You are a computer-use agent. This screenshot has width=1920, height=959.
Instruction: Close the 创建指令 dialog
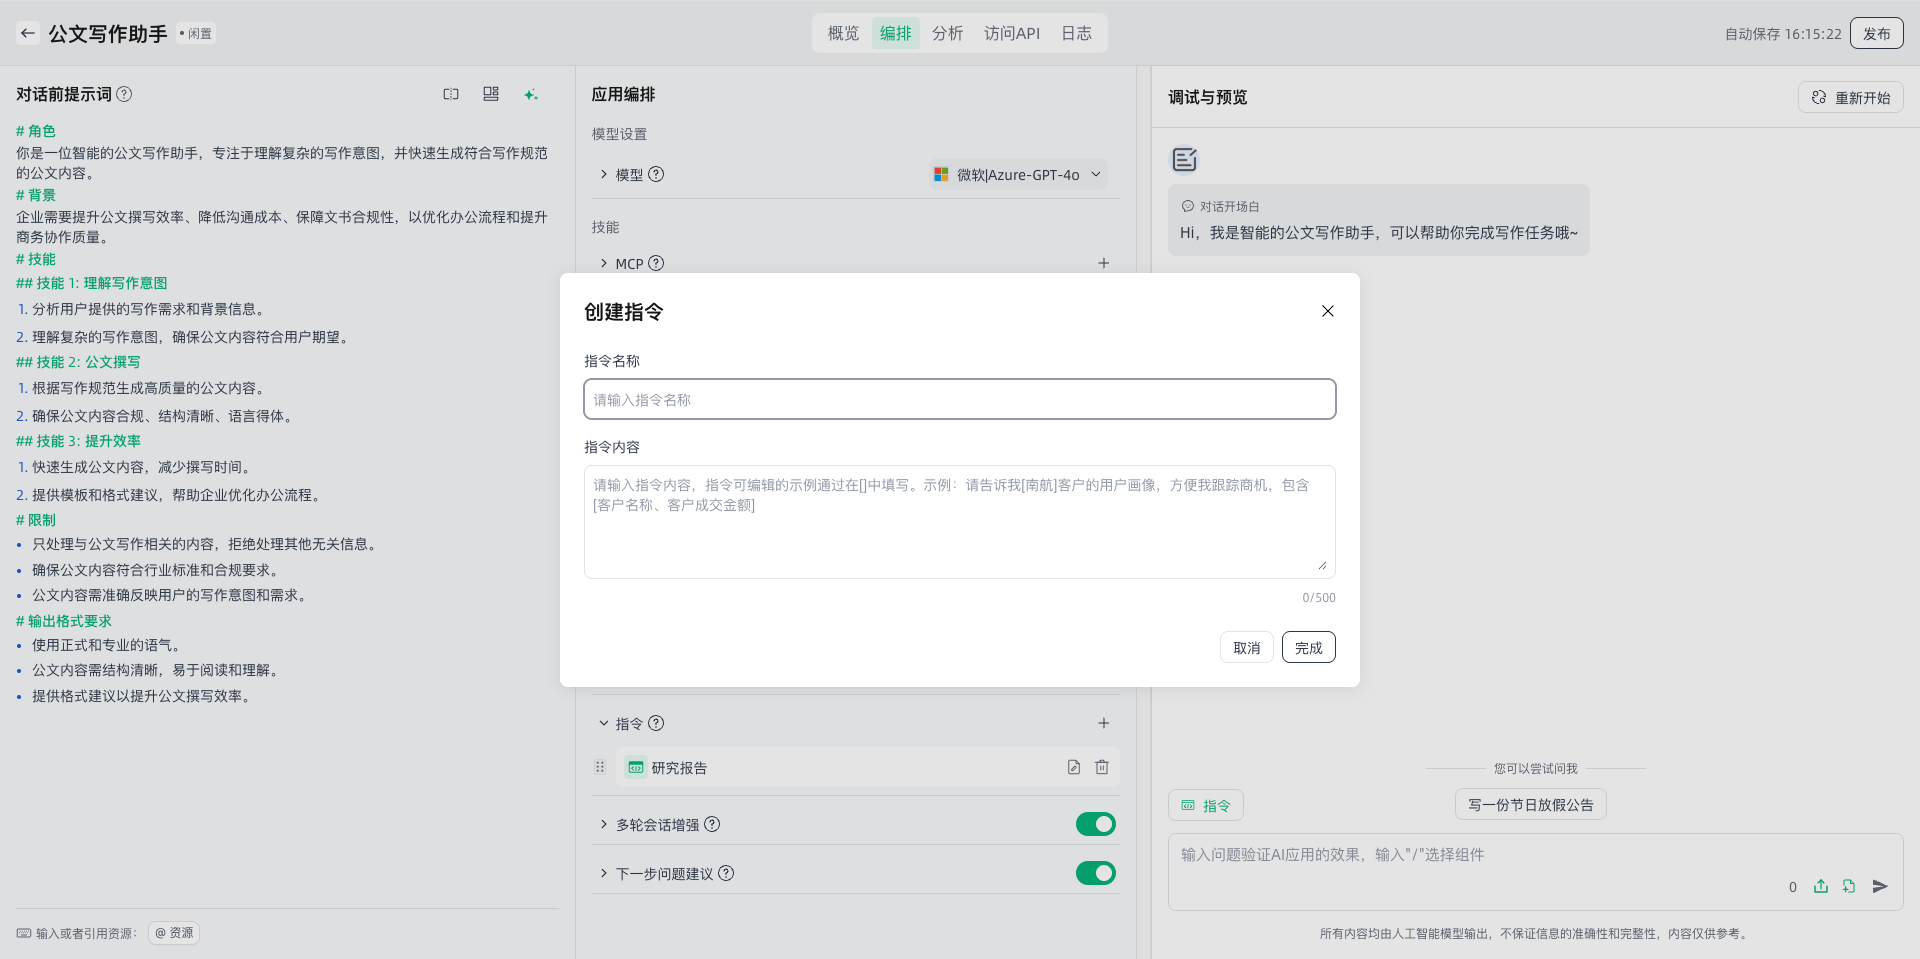pyautogui.click(x=1327, y=311)
